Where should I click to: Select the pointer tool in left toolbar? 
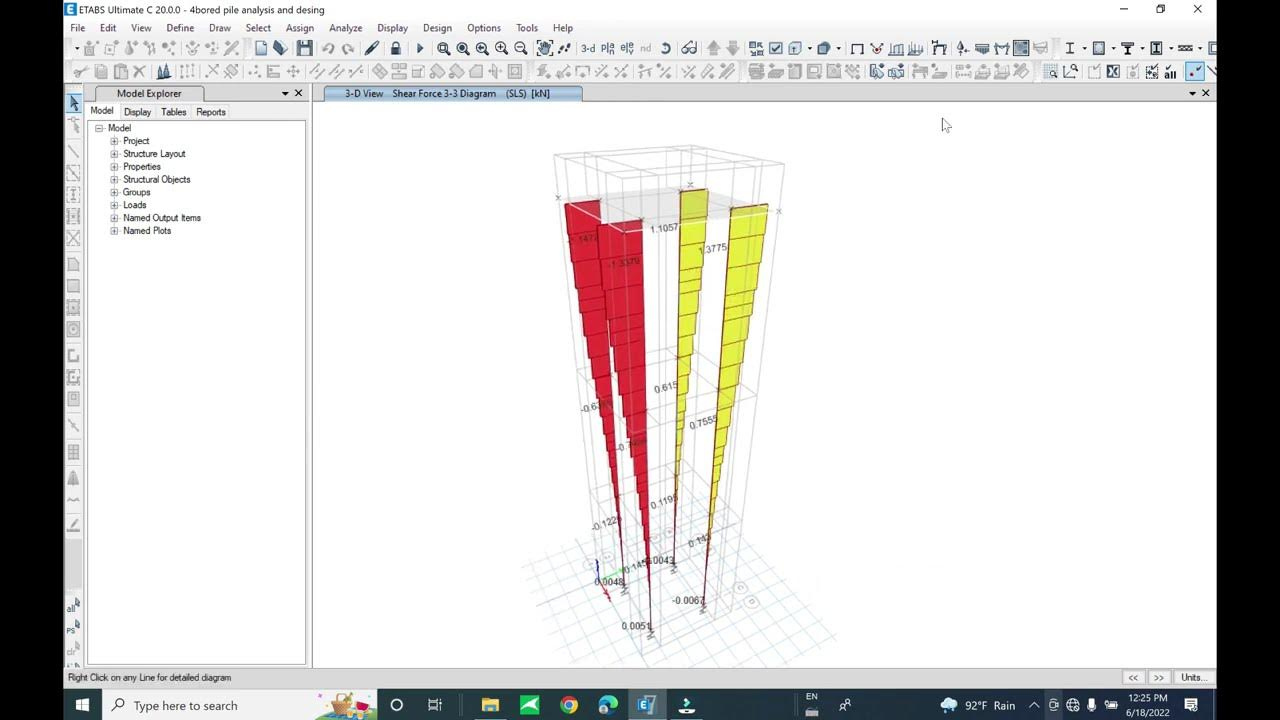74,104
